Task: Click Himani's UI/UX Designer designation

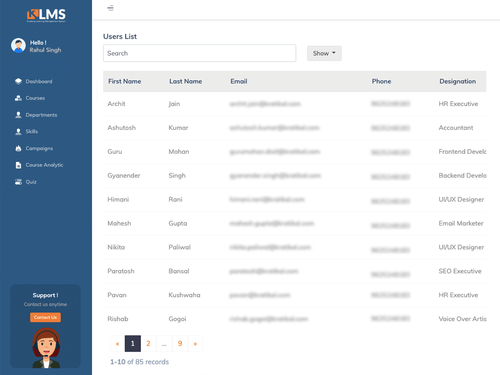Action: (x=461, y=199)
